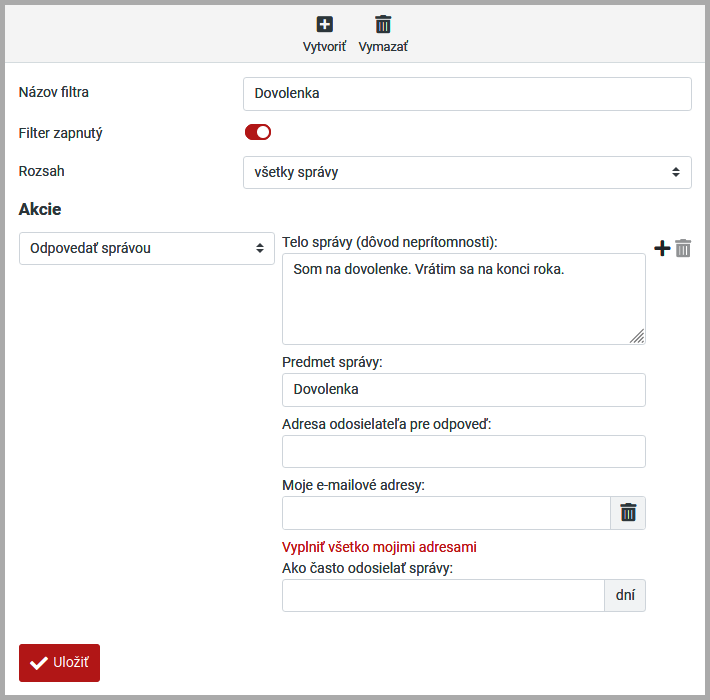Click the Vymazať label in the toolbar

pos(383,47)
